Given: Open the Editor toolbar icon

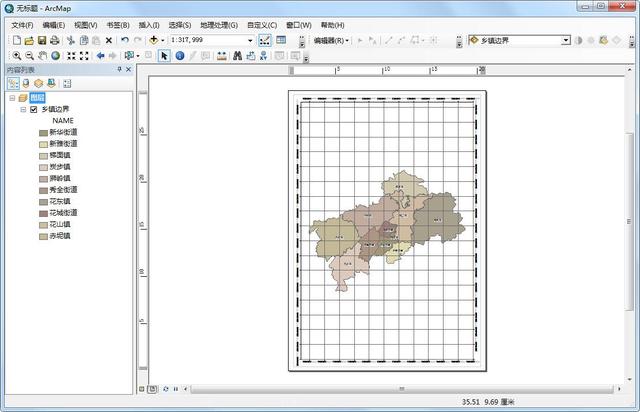Looking at the screenshot, I should tap(264, 40).
